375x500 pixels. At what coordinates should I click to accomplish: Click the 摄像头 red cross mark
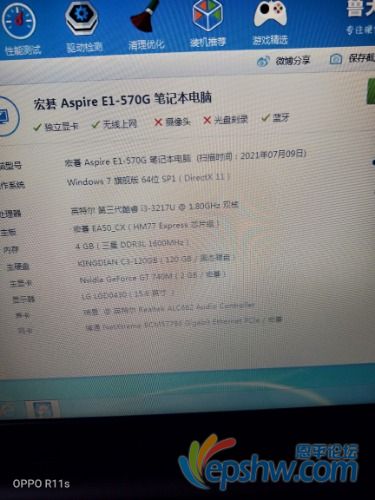click(158, 122)
